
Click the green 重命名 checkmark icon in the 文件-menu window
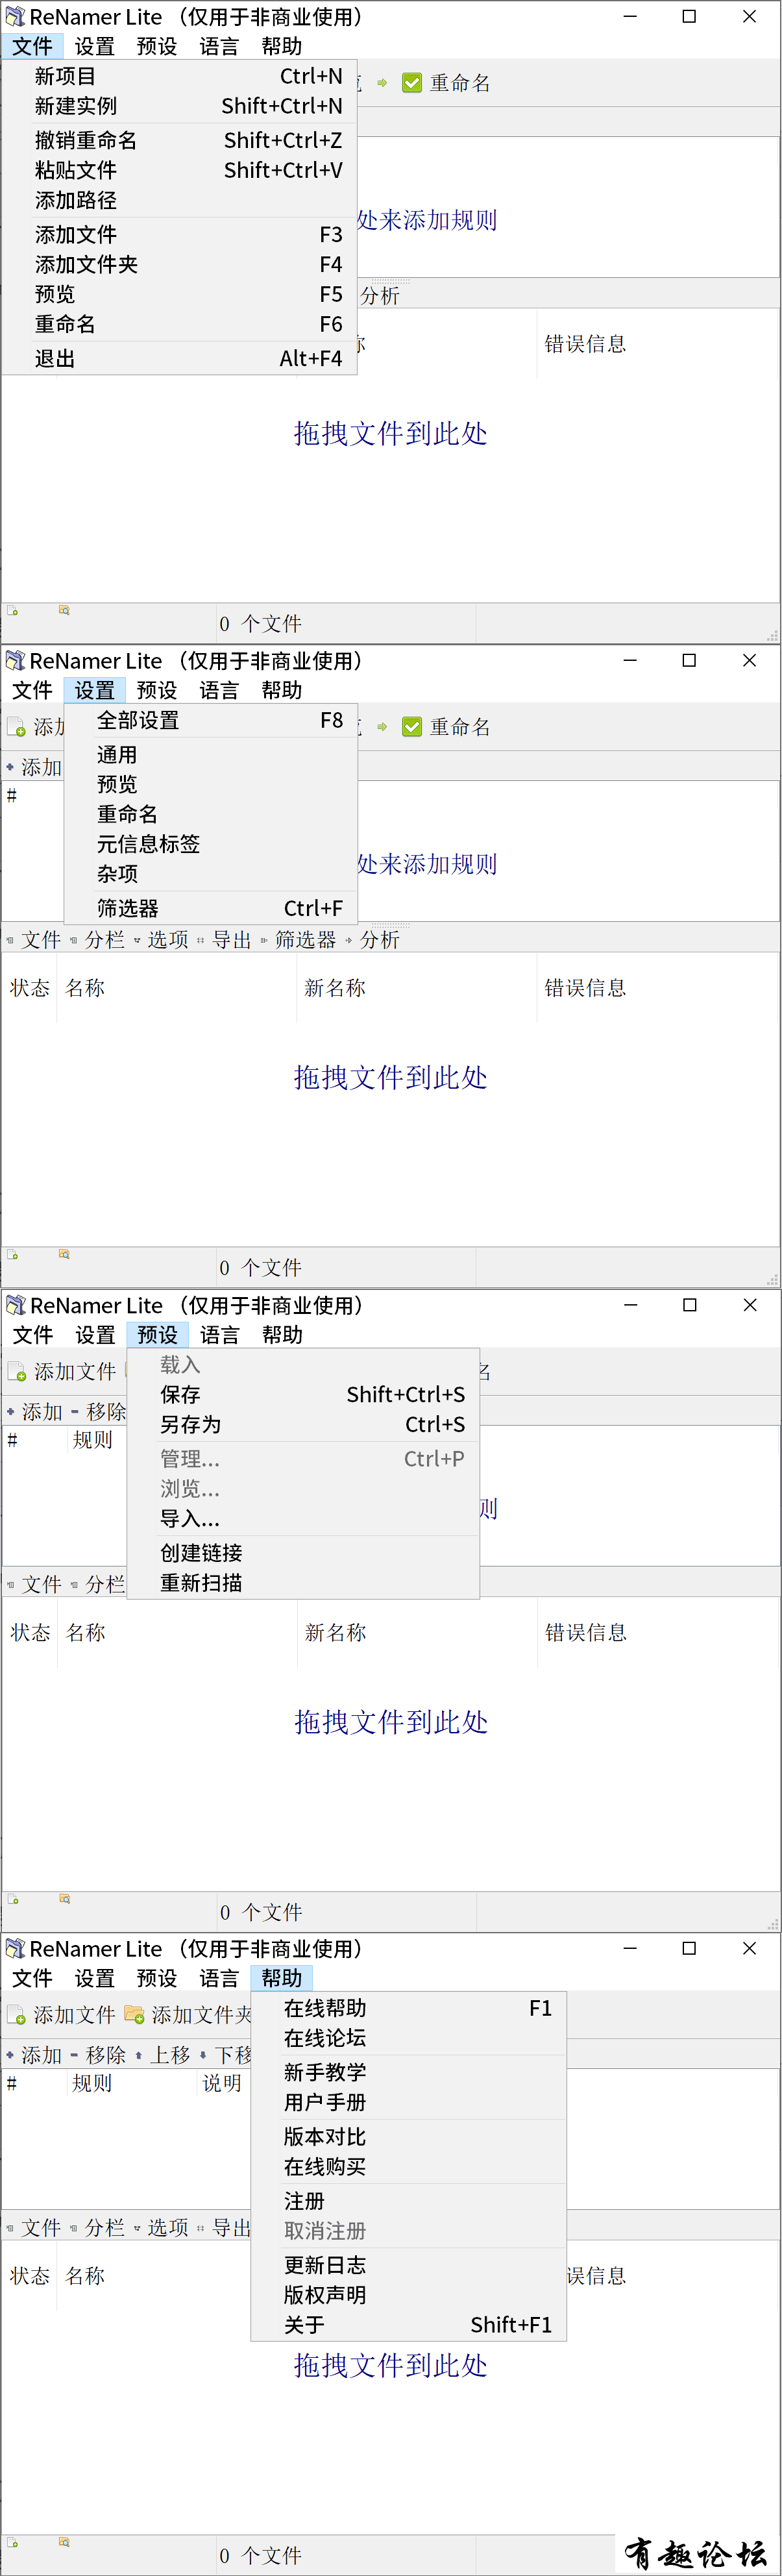[411, 83]
